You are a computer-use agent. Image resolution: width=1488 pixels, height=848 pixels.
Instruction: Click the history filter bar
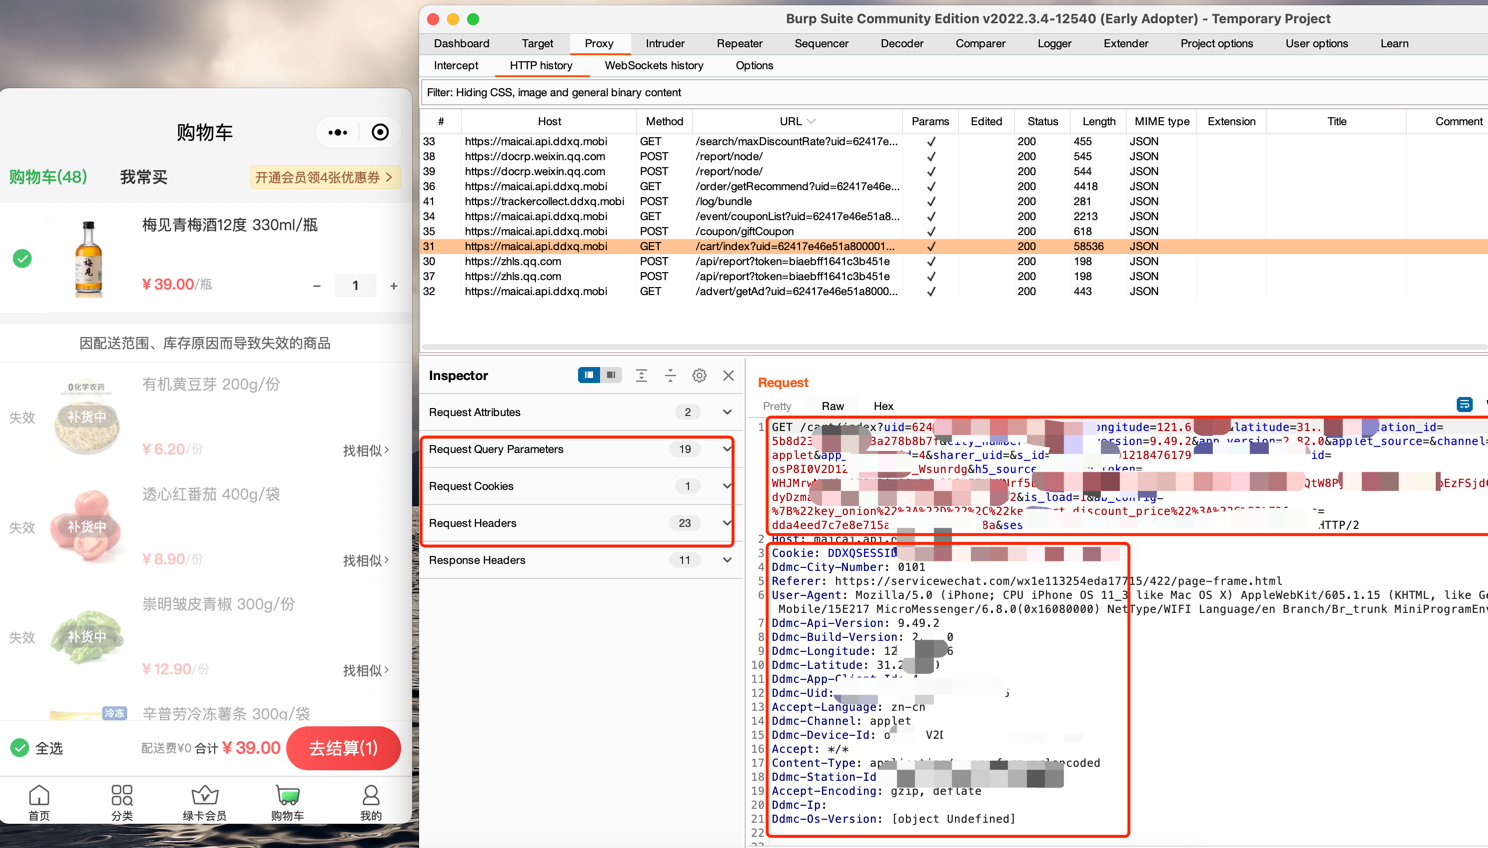954,92
